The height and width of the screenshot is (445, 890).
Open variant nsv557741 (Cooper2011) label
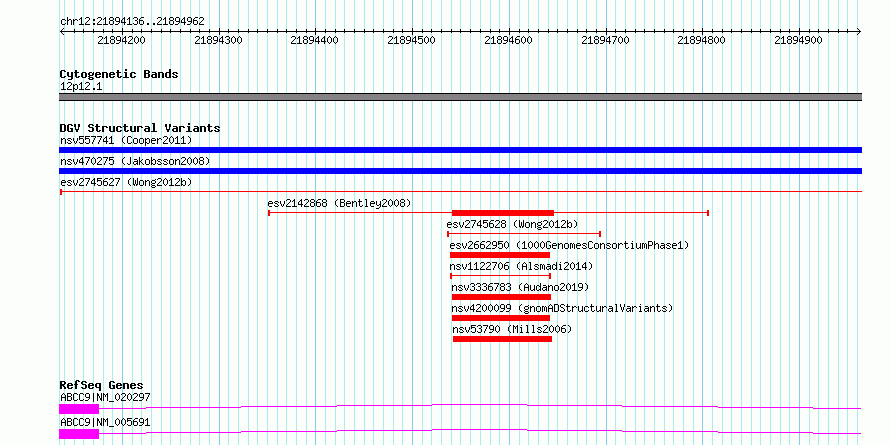pos(126,140)
